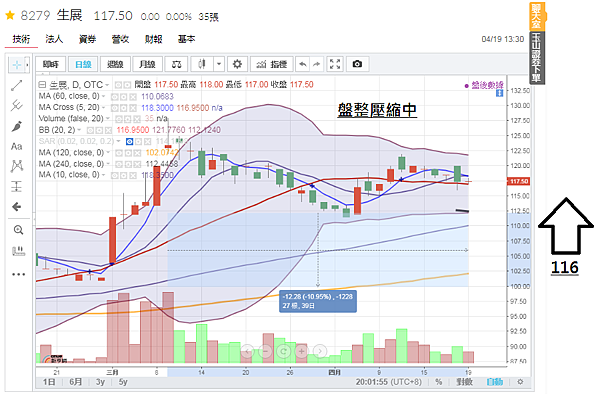Click the 20:01:55 (UTC+8) timezone clock
Image resolution: width=600 pixels, height=400 pixels.
point(388,382)
